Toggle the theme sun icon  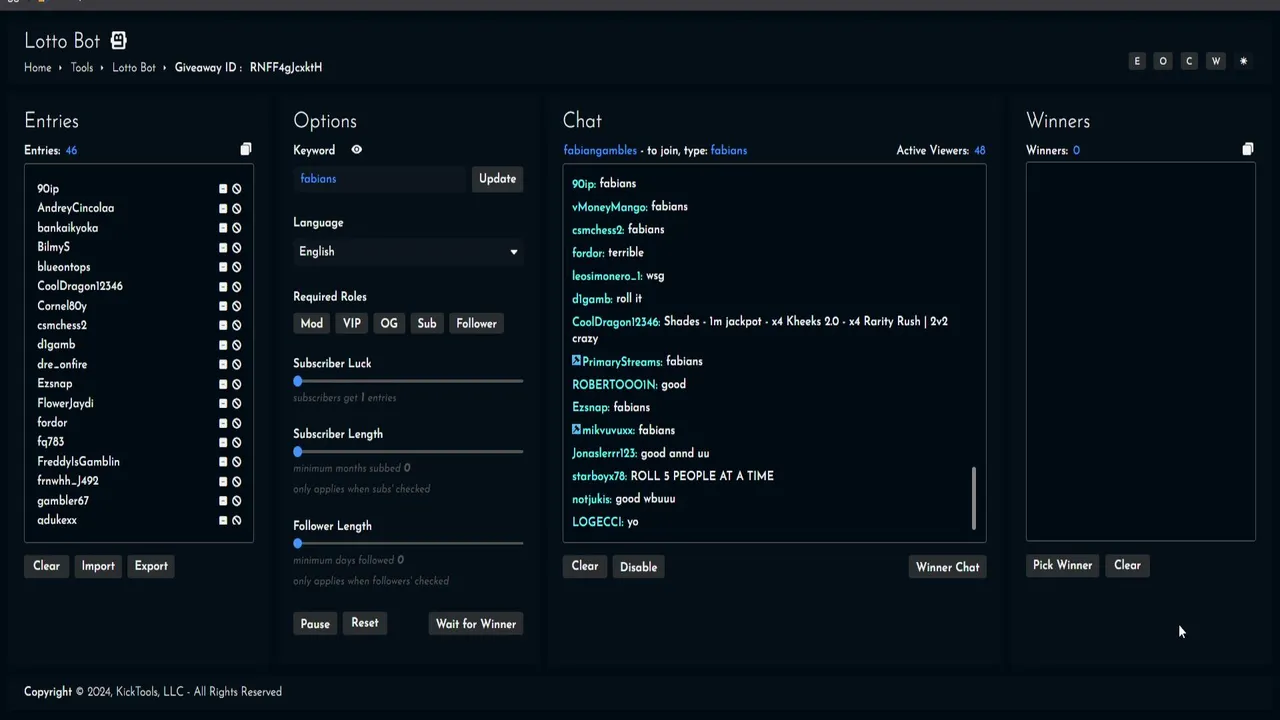(1243, 61)
